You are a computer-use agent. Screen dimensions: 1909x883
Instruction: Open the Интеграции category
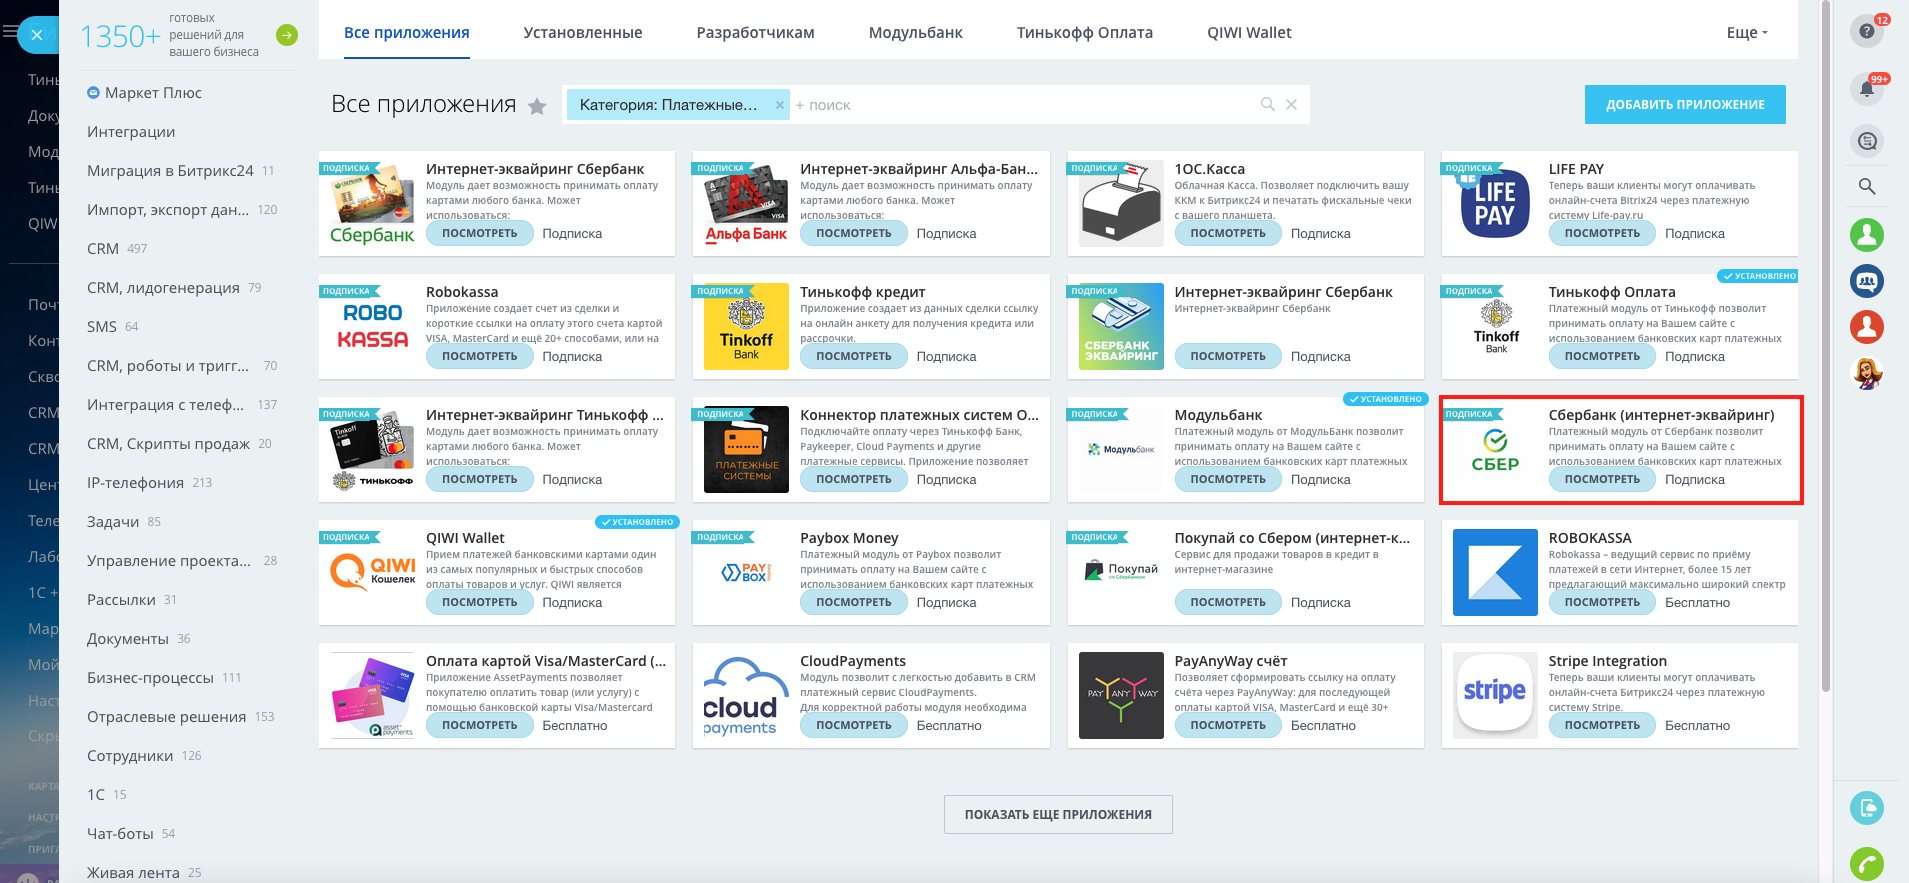tap(131, 132)
